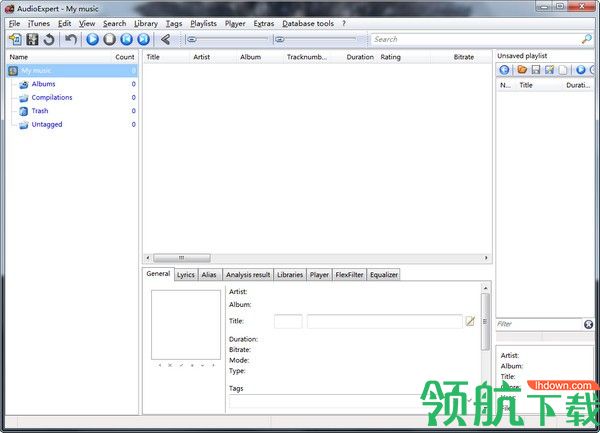Click the title track number field
The height and width of the screenshot is (433, 600).
[288, 321]
